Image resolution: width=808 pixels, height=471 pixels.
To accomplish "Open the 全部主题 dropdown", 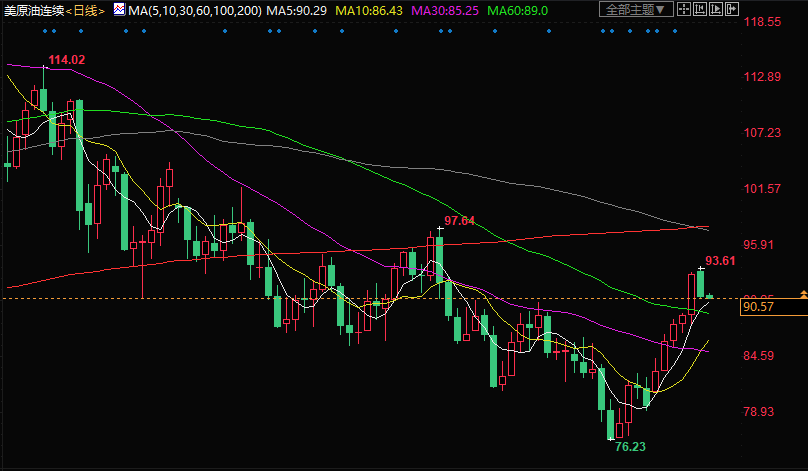I will coord(636,9).
